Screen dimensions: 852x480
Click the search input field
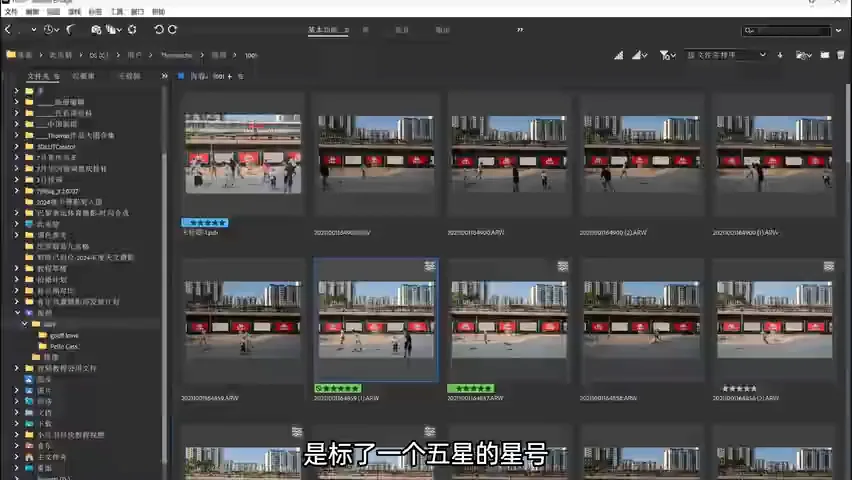pyautogui.click(x=786, y=30)
